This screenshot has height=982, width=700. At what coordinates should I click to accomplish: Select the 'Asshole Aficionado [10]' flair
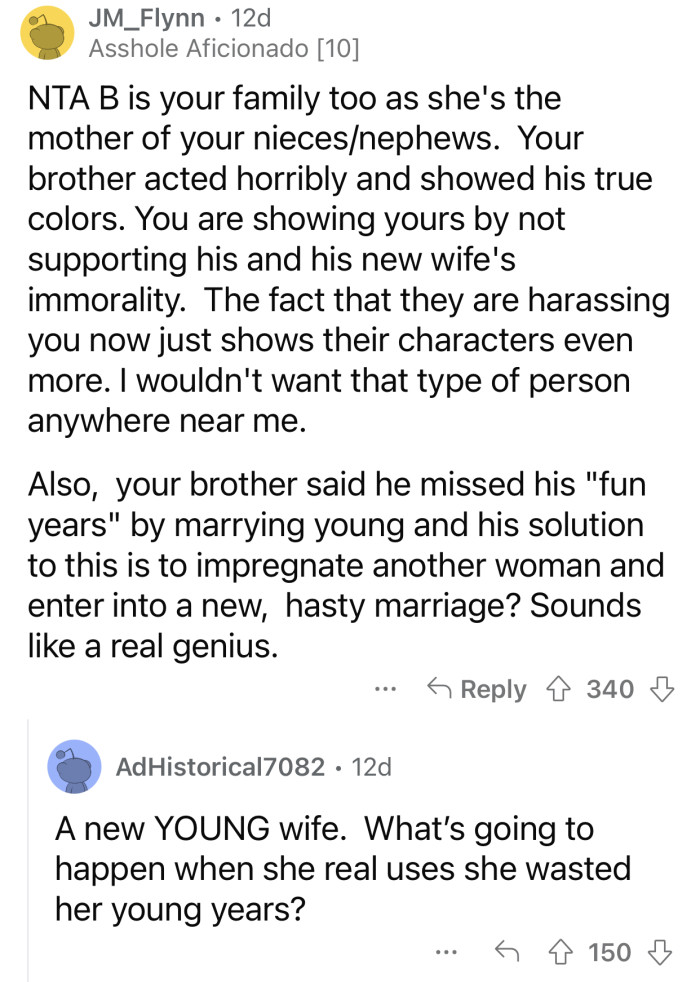point(224,45)
